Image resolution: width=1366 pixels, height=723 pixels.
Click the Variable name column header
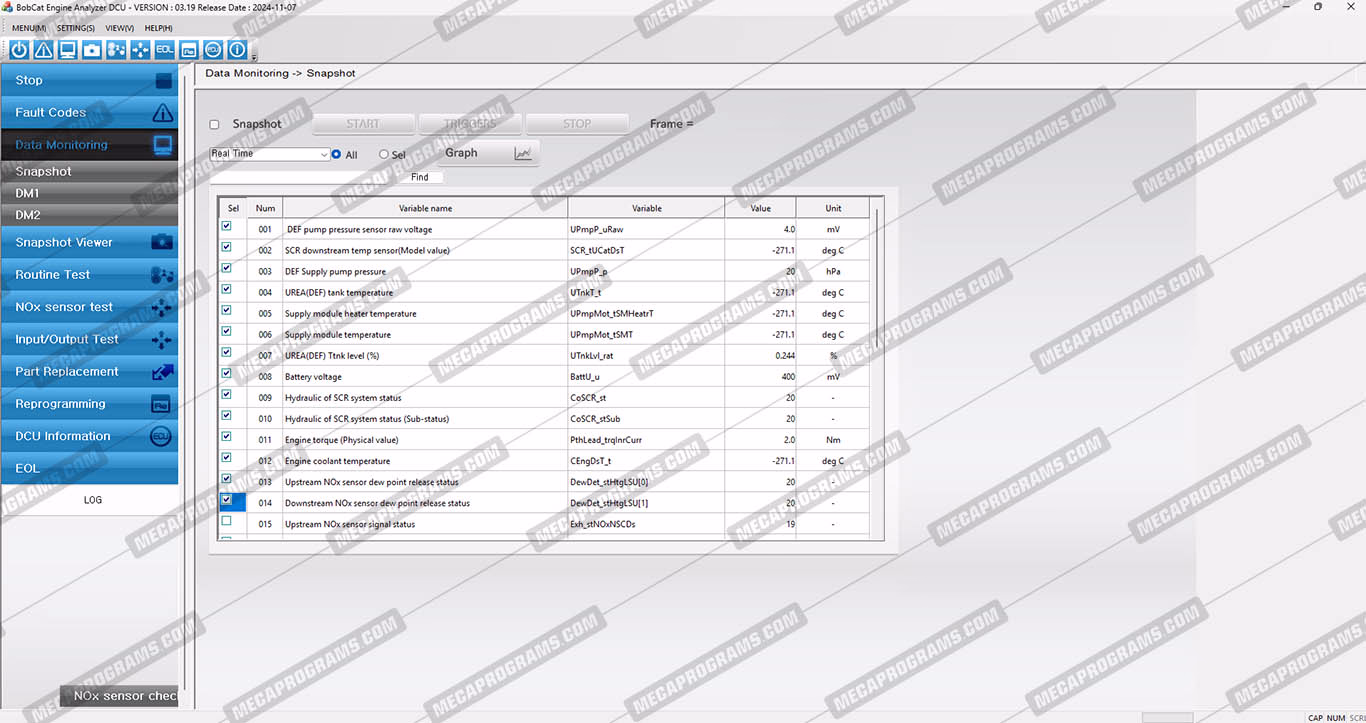425,208
